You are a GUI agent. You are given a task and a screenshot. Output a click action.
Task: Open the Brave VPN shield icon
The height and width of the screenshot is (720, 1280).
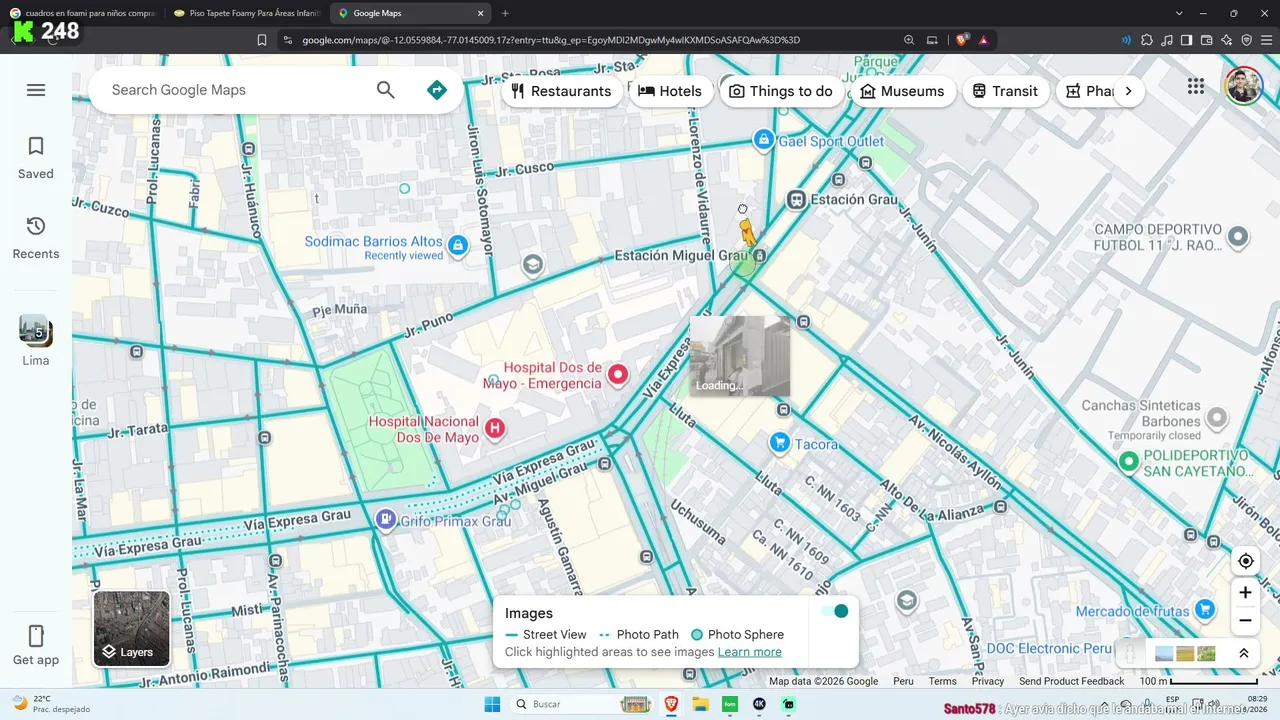(1246, 40)
